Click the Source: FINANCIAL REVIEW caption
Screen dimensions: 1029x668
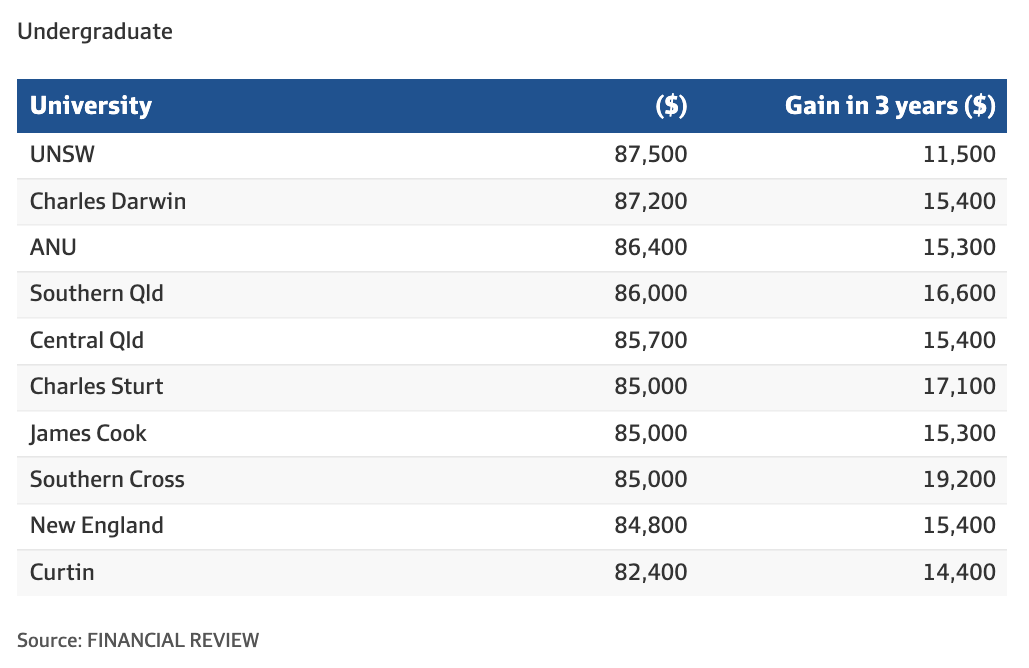(x=138, y=640)
